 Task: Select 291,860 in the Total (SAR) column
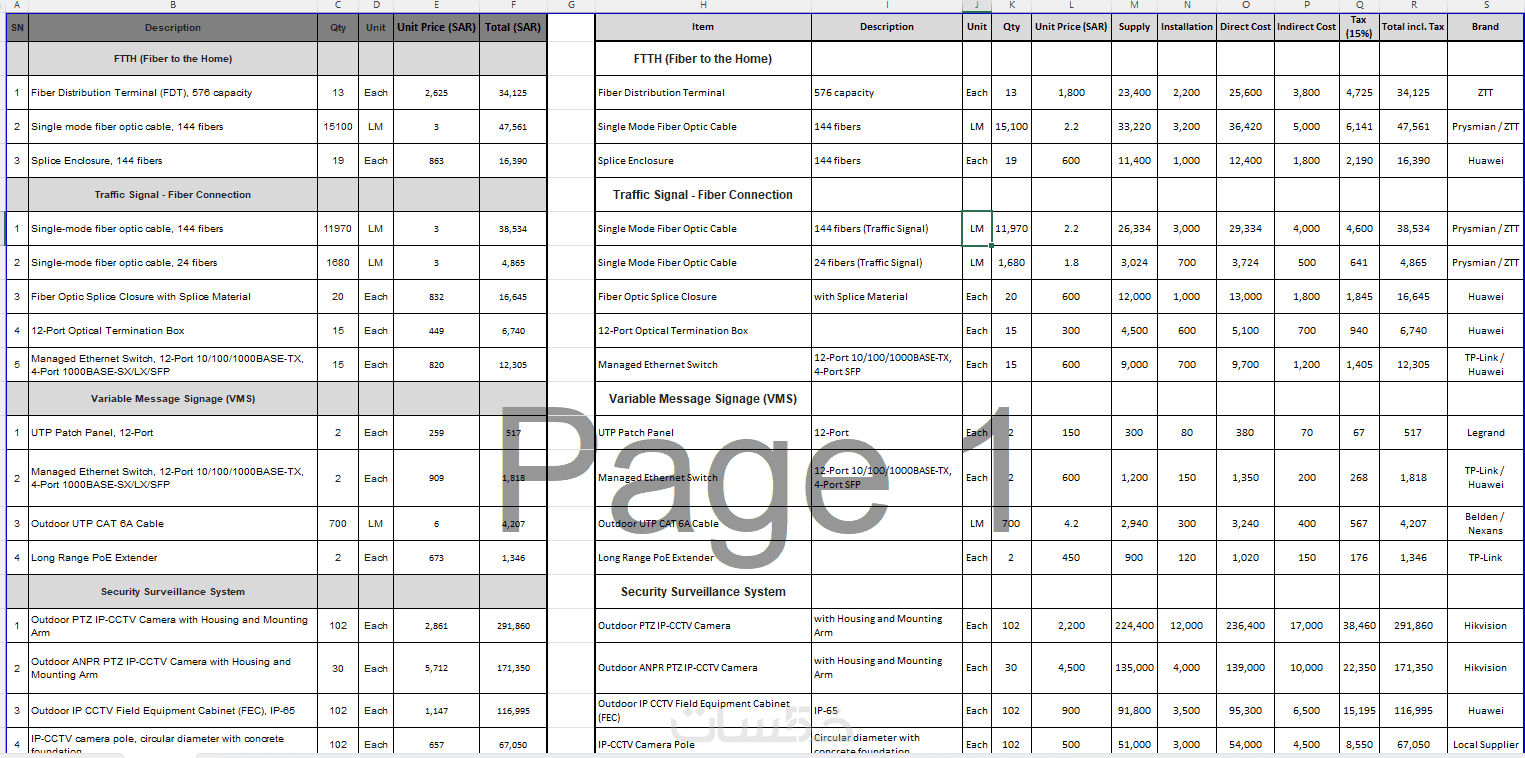(513, 626)
